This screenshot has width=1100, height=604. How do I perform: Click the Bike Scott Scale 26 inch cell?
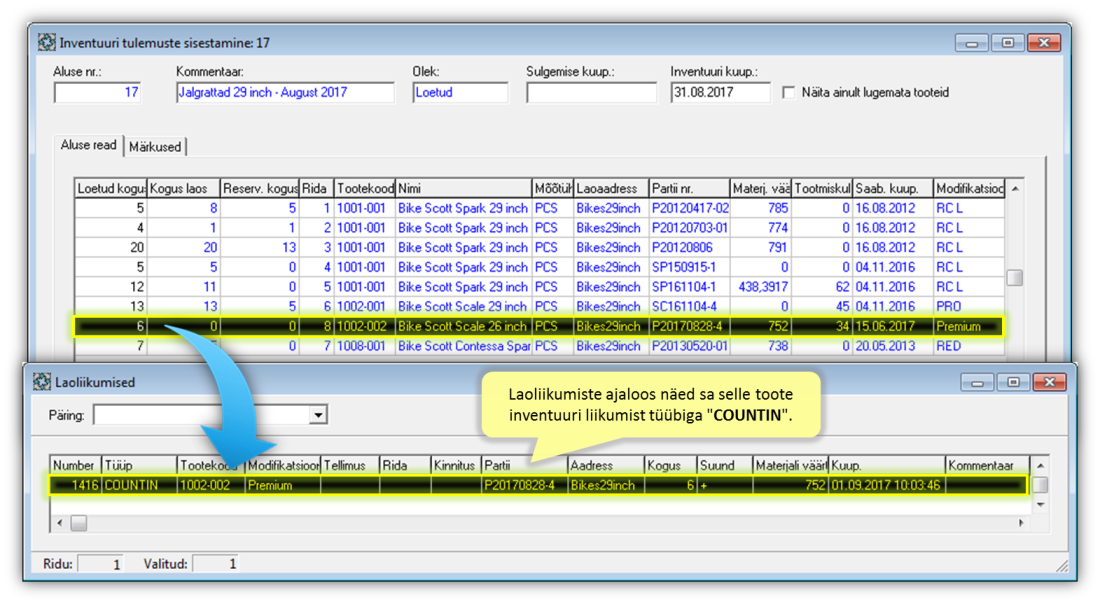pyautogui.click(x=464, y=326)
